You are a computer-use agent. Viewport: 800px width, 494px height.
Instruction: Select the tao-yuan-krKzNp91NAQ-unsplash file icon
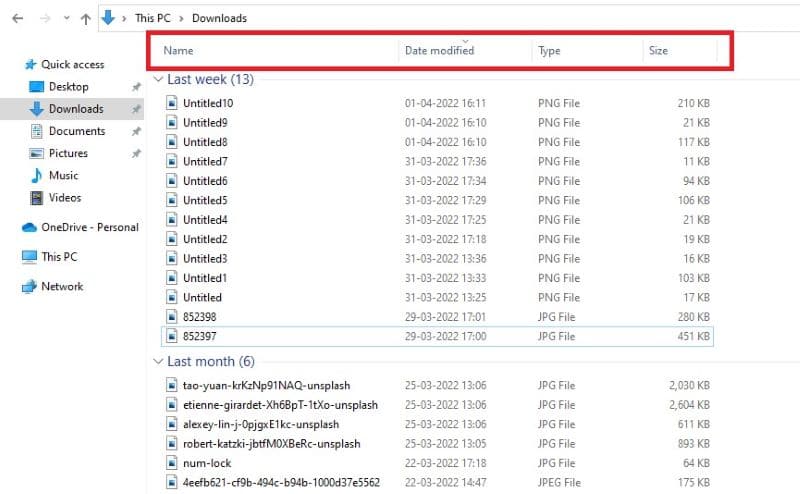[172, 385]
